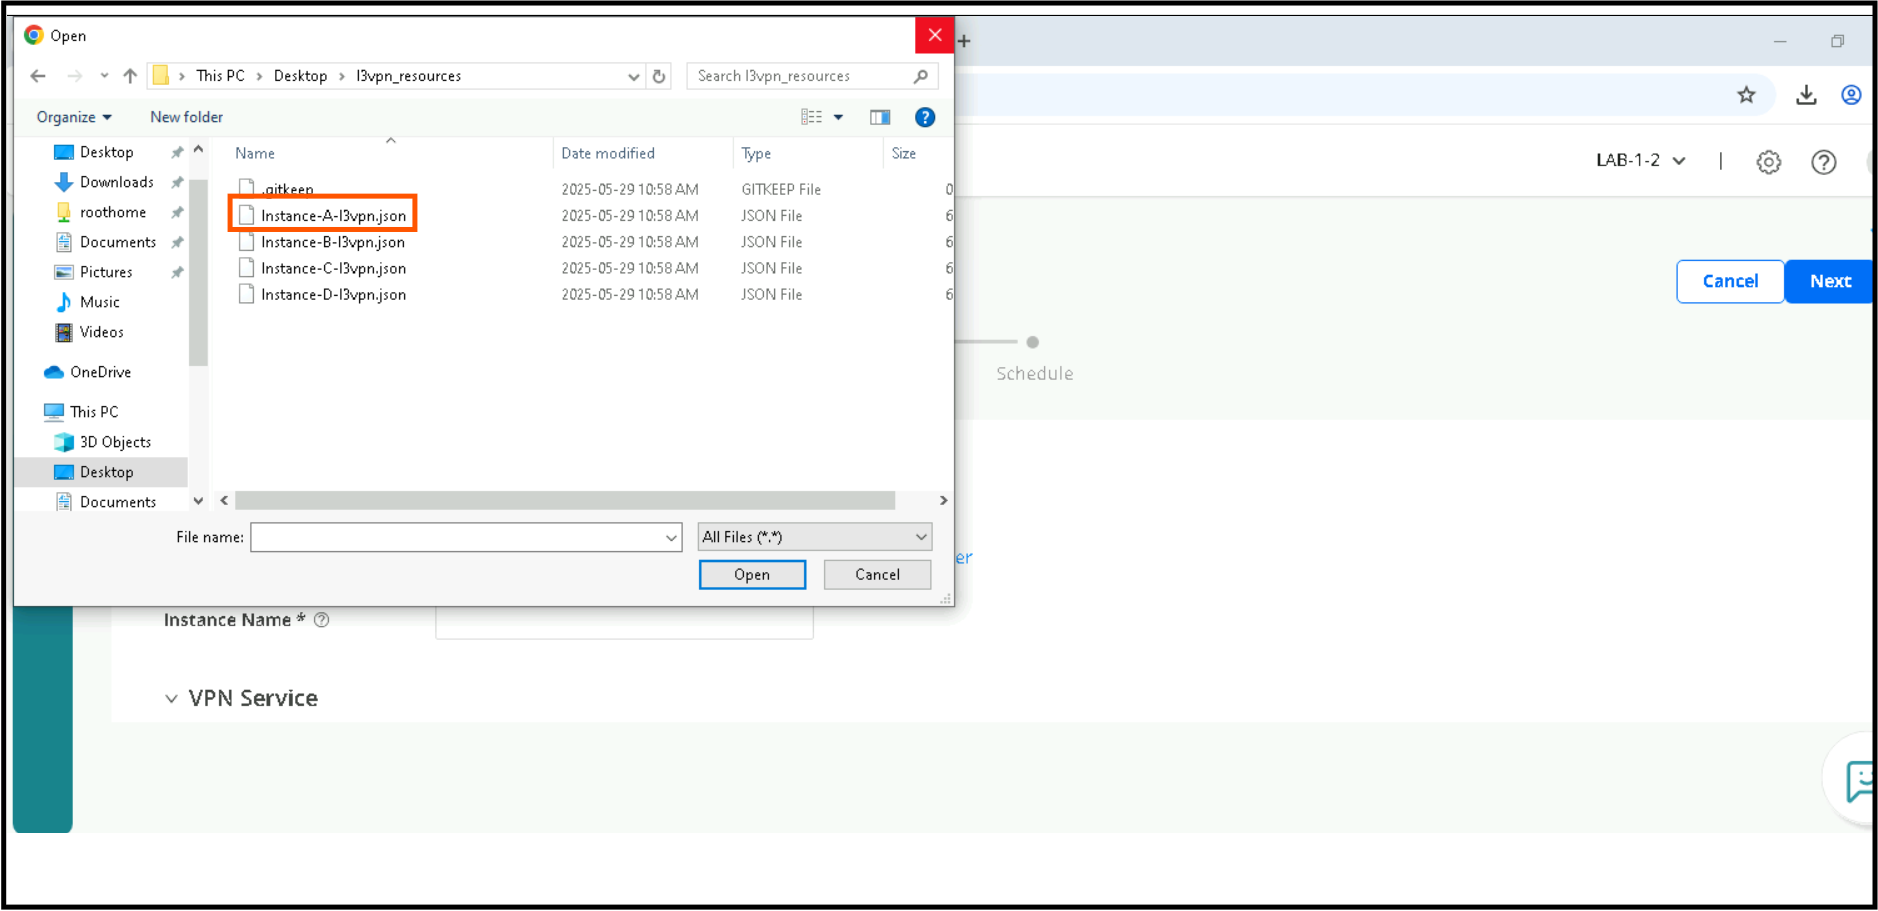
Task: Click the New folder menu item
Action: click(x=186, y=117)
